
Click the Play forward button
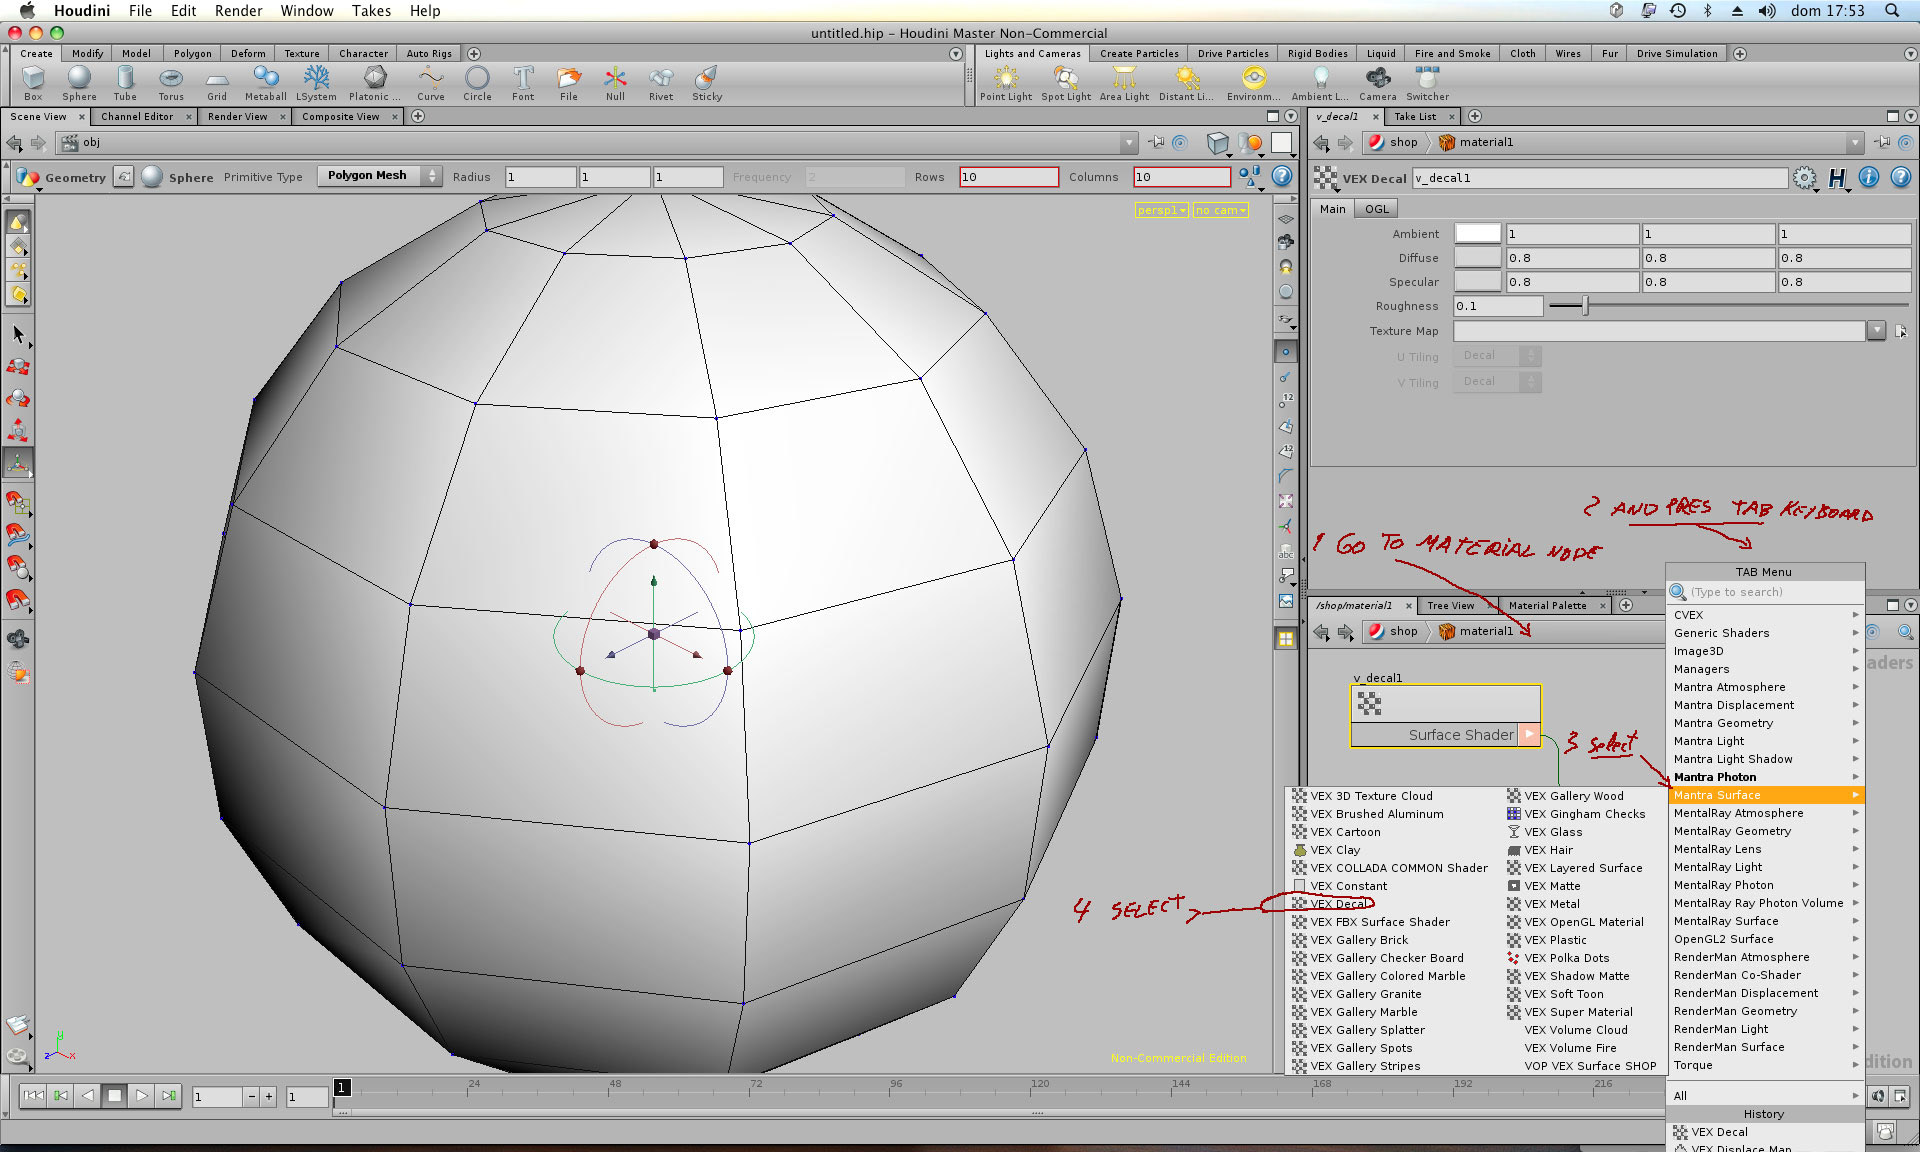pyautogui.click(x=142, y=1096)
